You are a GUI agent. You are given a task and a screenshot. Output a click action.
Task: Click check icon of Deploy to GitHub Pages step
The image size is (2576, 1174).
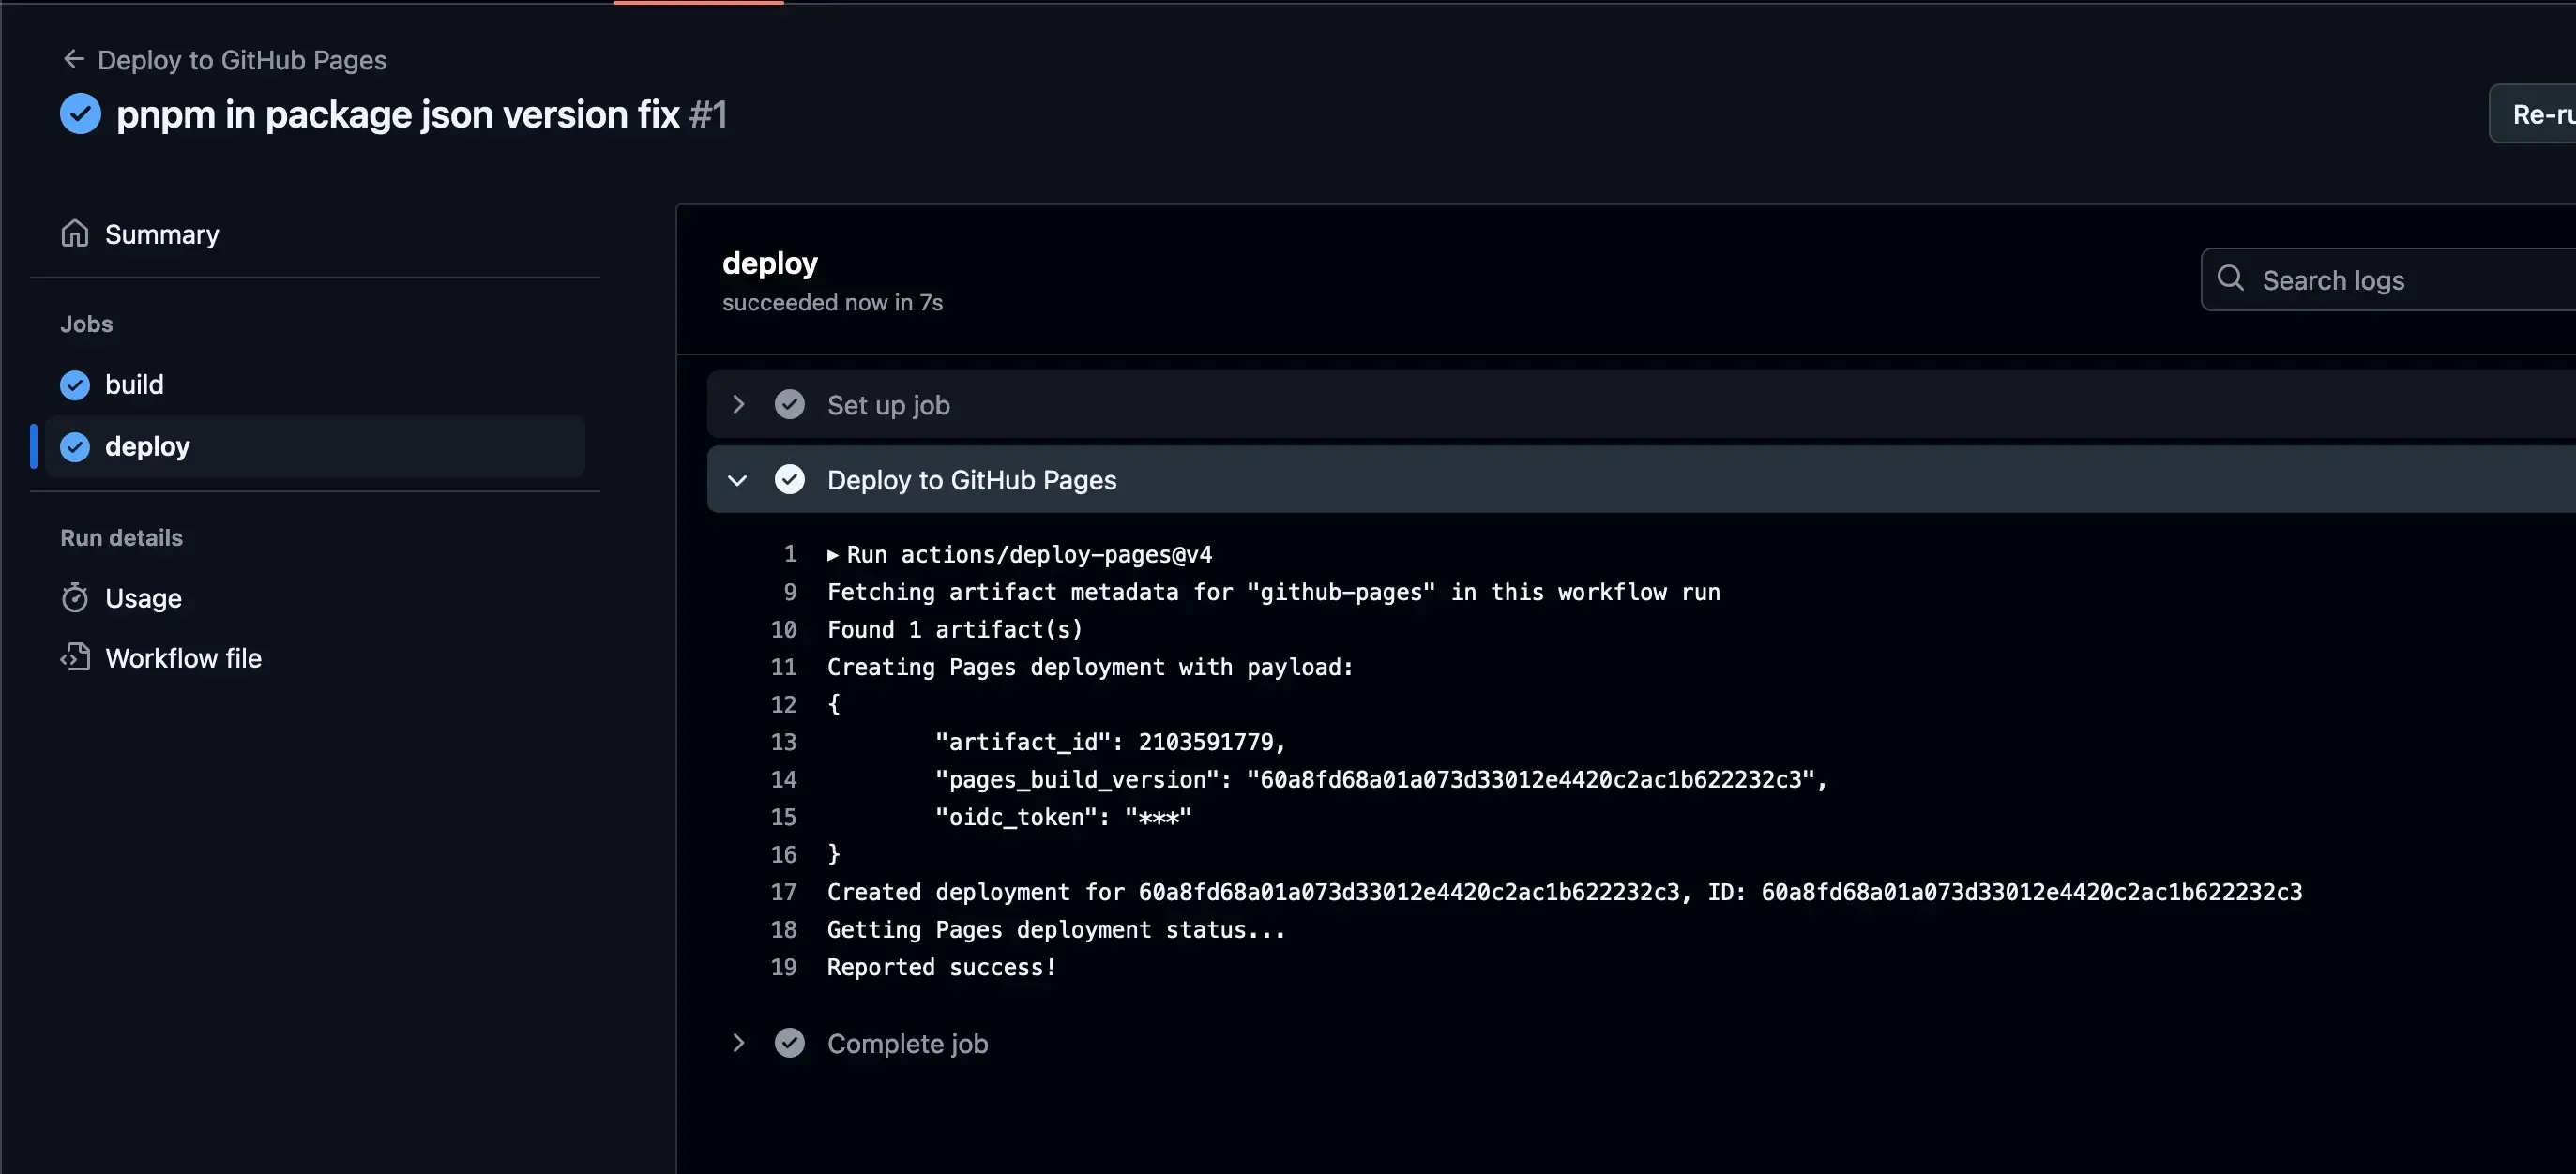(x=790, y=480)
